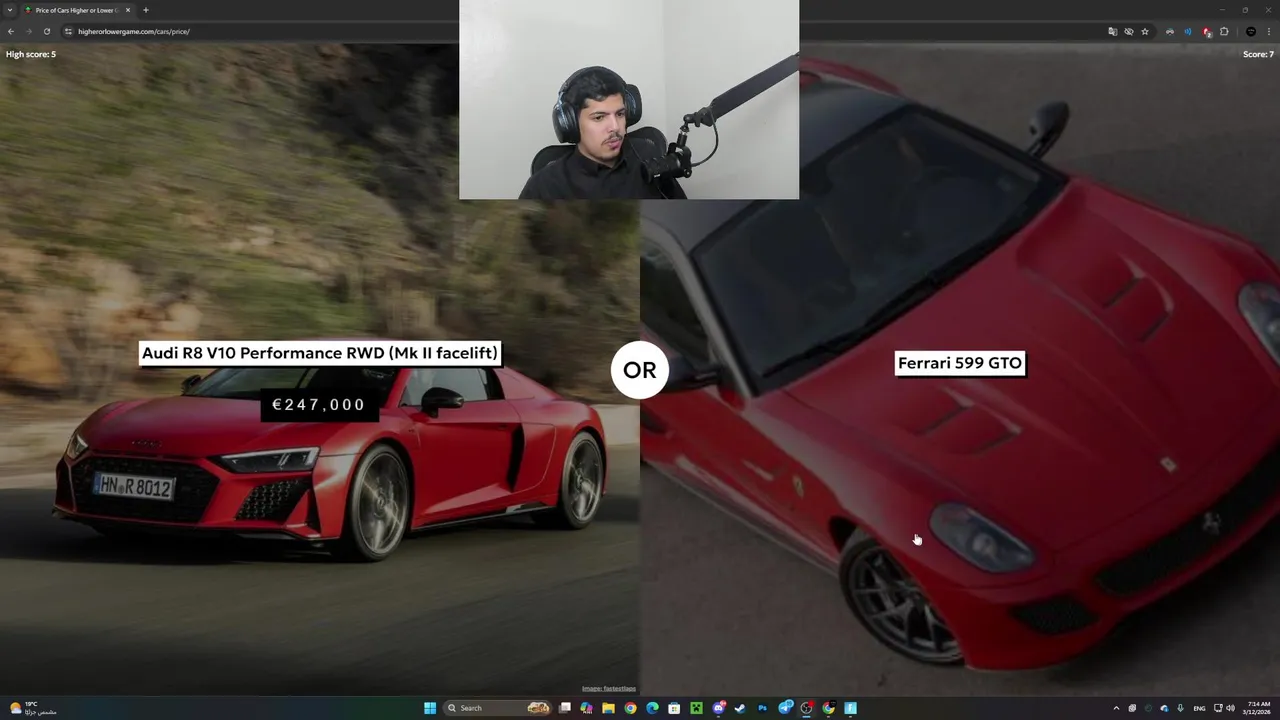Viewport: 1280px width, 720px height.
Task: Click the crossed-out eye icon in address bar
Action: tap(1129, 31)
